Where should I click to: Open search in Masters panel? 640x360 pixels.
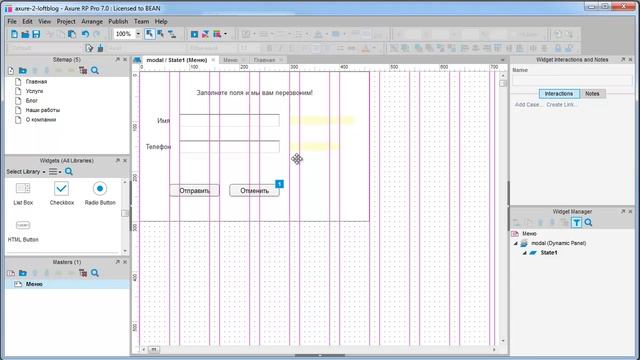pos(95,273)
